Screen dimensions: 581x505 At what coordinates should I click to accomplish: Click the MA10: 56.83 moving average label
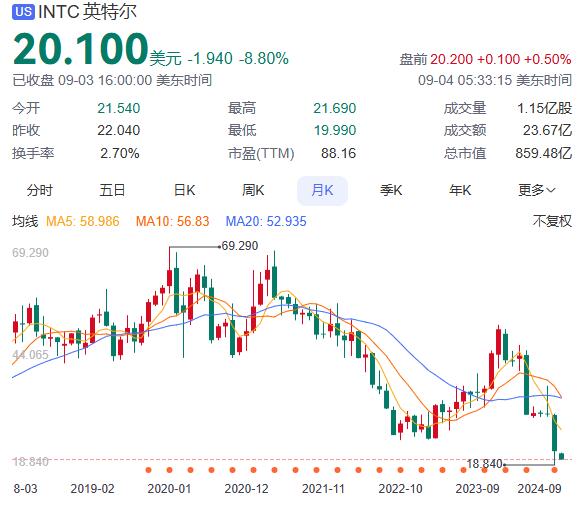[173, 222]
